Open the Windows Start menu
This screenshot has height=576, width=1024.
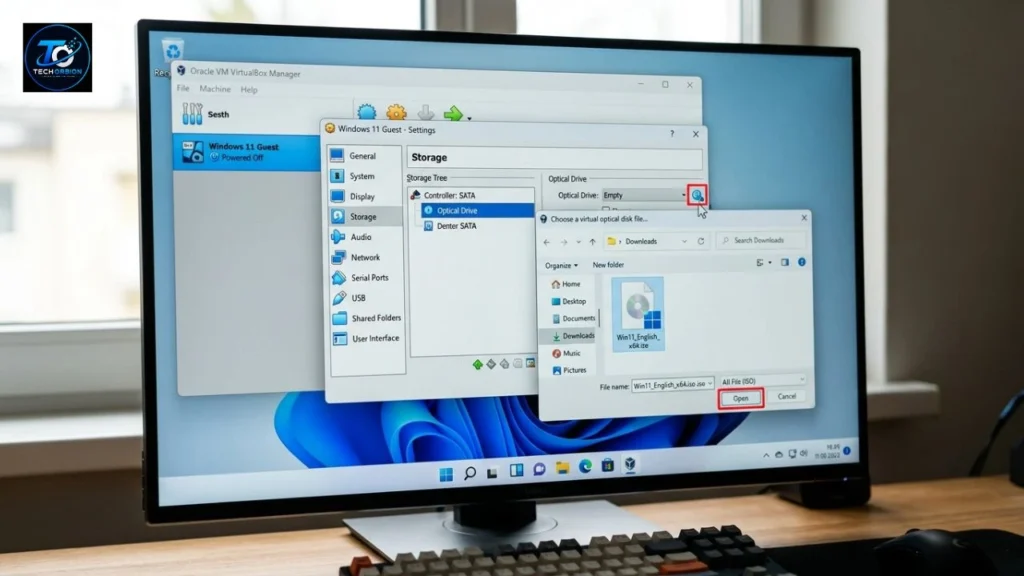click(446, 474)
